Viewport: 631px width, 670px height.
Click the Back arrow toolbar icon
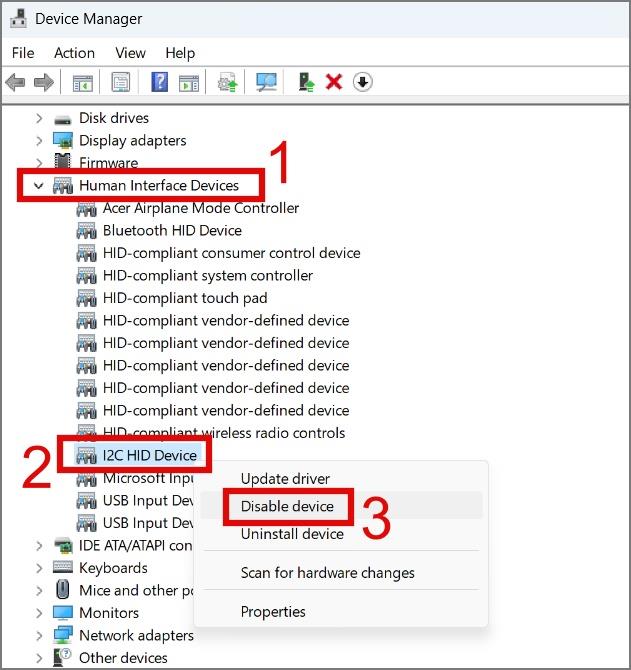click(x=15, y=82)
